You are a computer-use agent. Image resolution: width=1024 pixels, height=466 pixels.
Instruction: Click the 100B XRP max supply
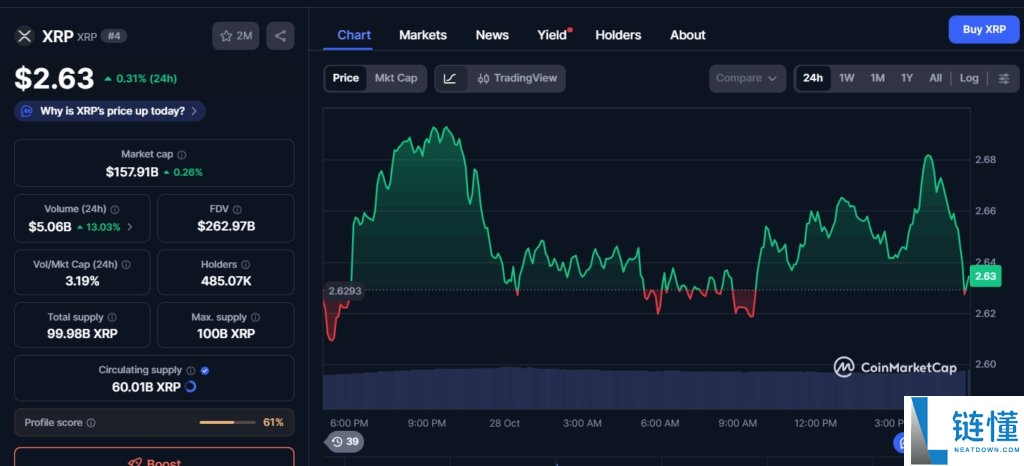pos(226,334)
